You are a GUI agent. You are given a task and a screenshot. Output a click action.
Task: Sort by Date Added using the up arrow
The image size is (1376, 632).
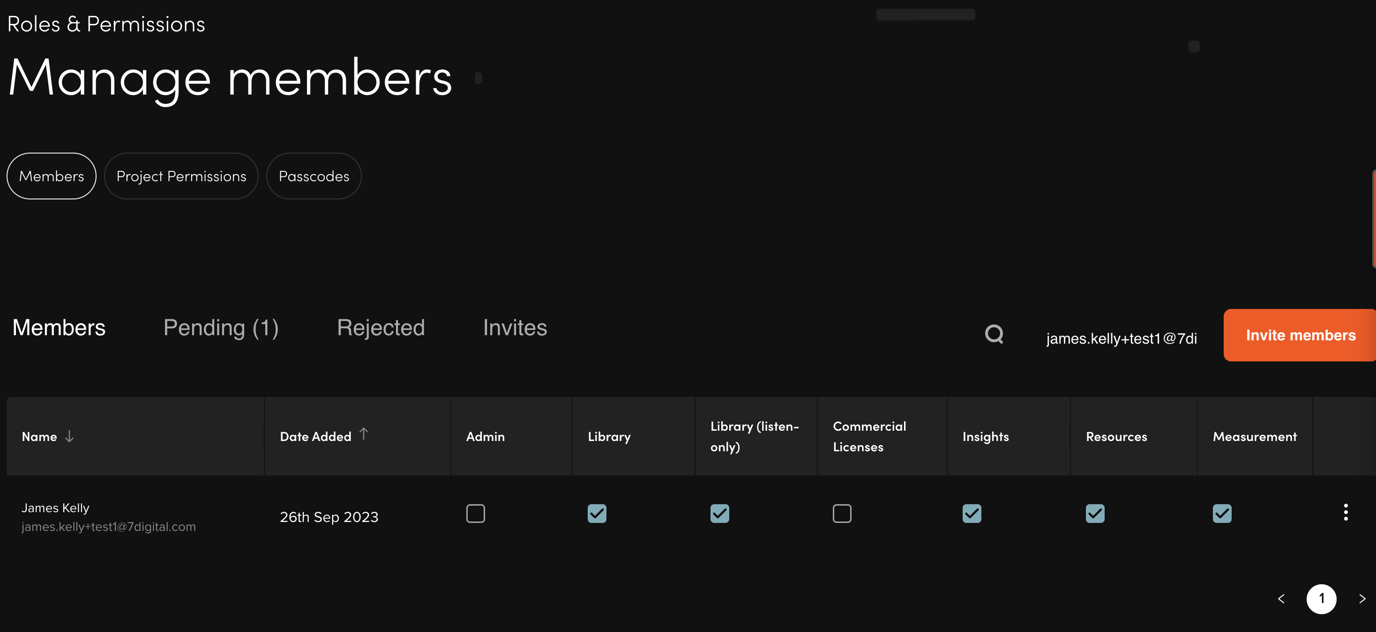click(364, 434)
